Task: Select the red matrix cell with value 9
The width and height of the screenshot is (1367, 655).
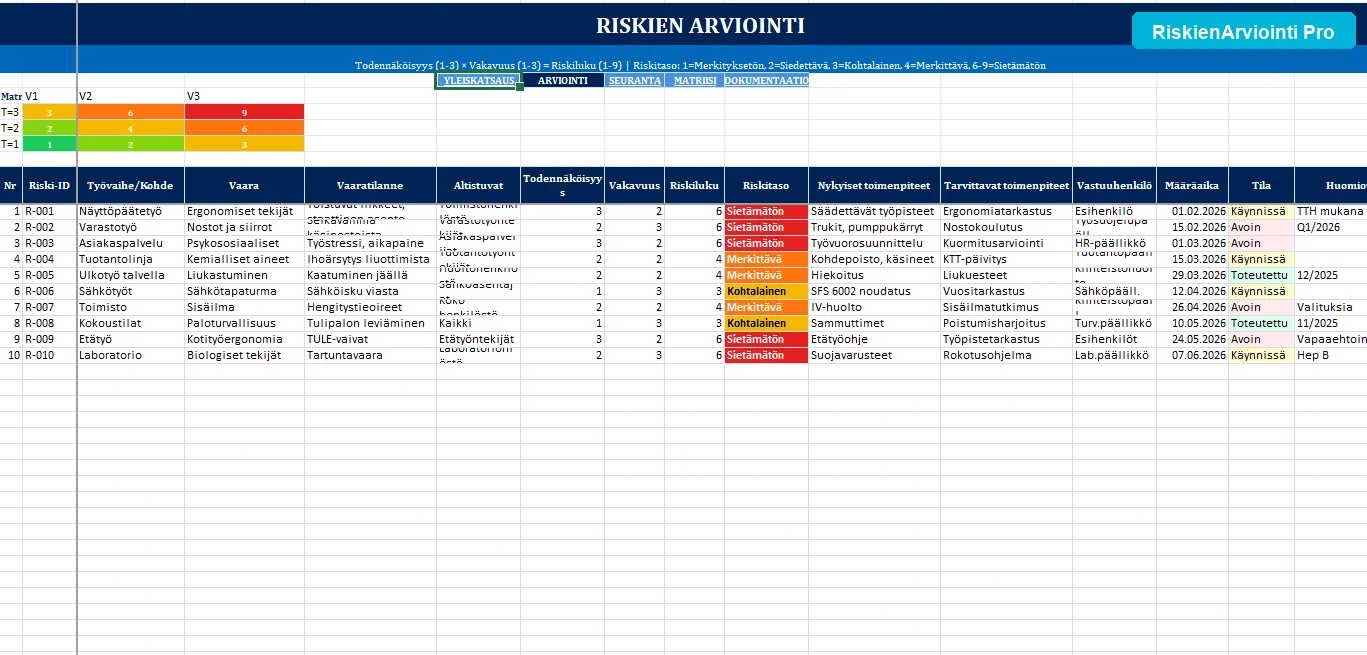Action: [x=244, y=112]
